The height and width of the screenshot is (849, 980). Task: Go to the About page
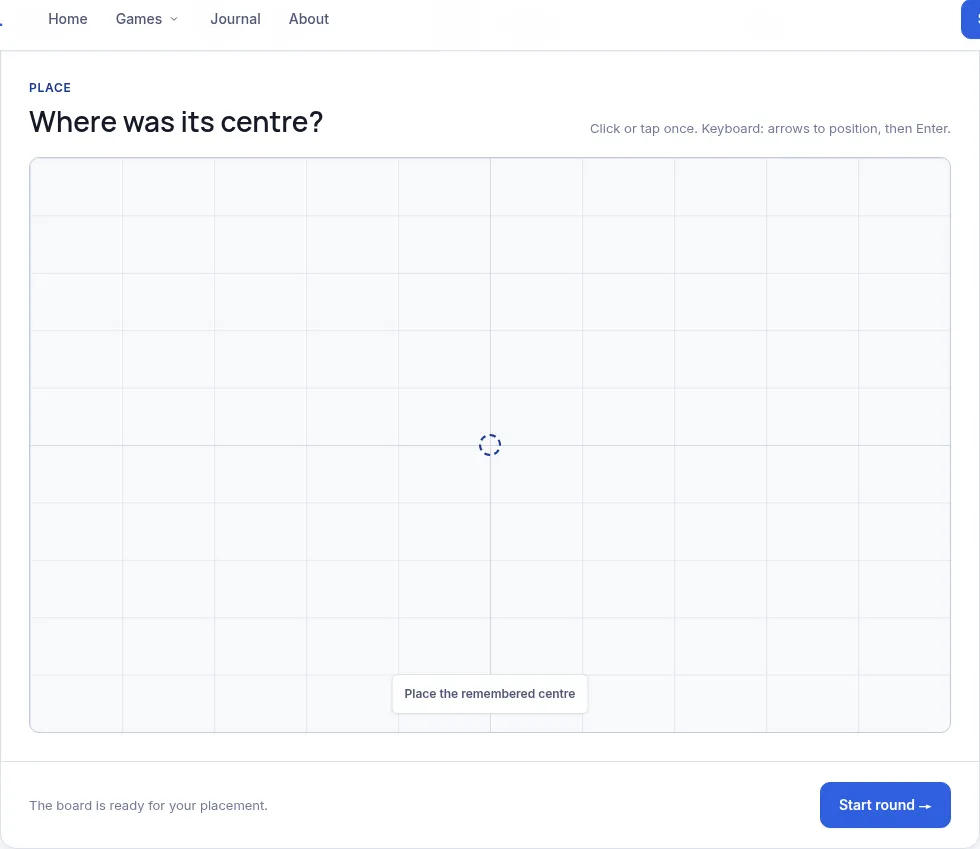(309, 19)
